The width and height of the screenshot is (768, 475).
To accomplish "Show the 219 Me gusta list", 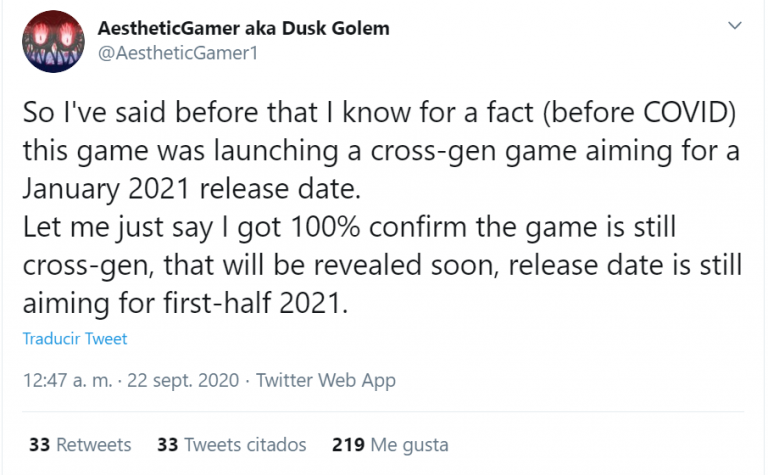I will tap(390, 444).
